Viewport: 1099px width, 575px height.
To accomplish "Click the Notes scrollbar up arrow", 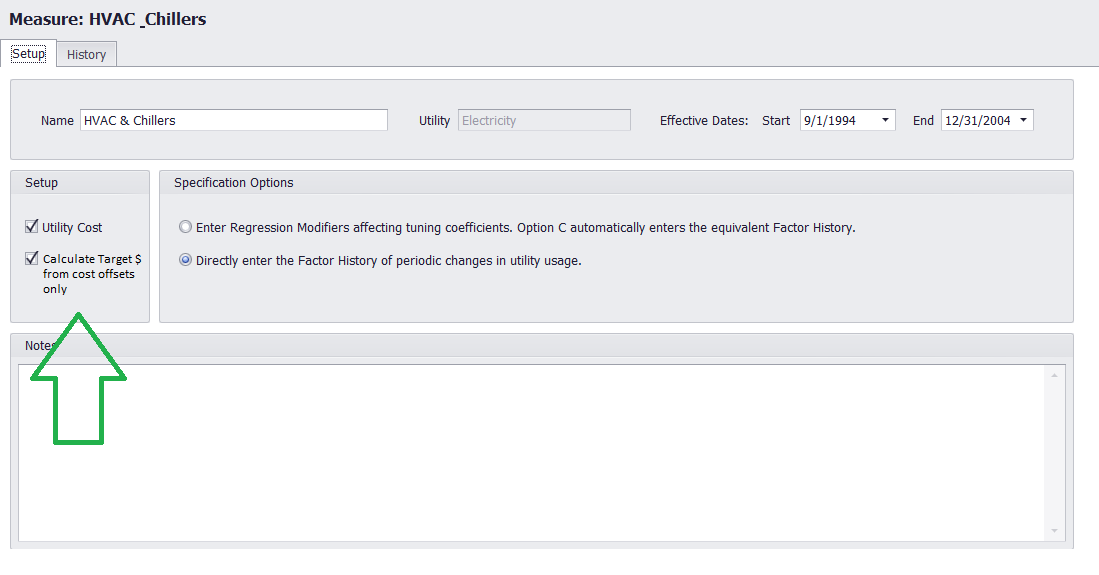I will 1054,375.
